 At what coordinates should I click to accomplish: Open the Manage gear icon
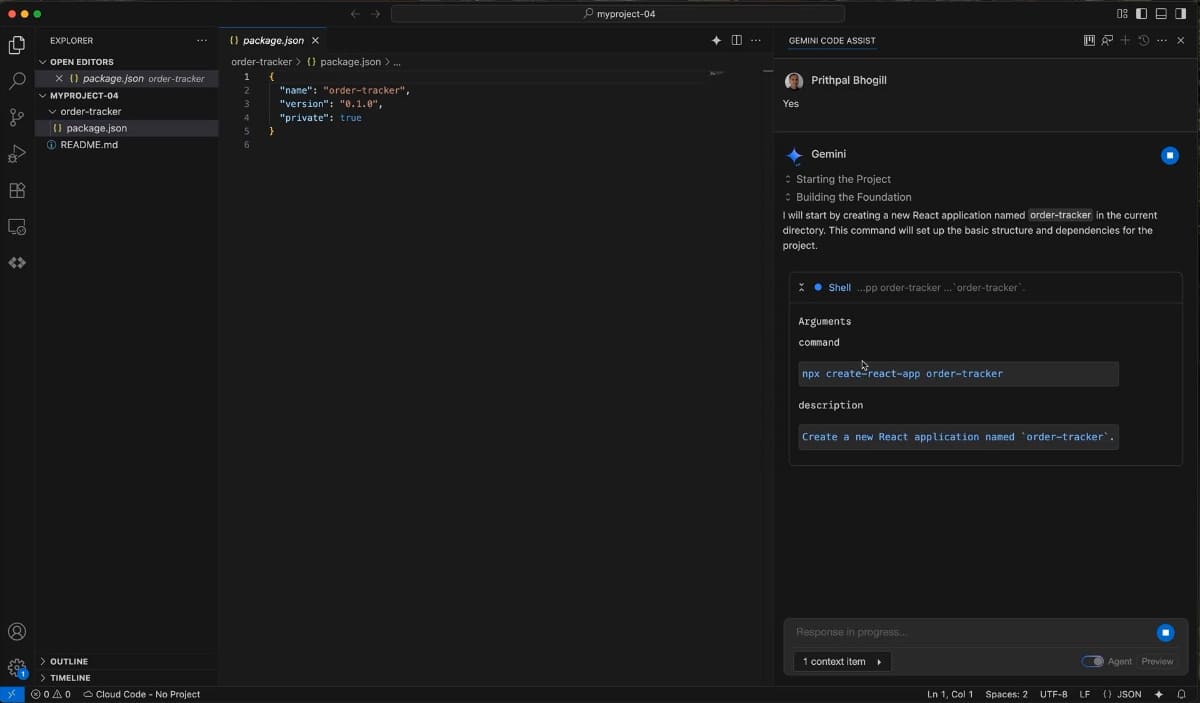pyautogui.click(x=17, y=668)
